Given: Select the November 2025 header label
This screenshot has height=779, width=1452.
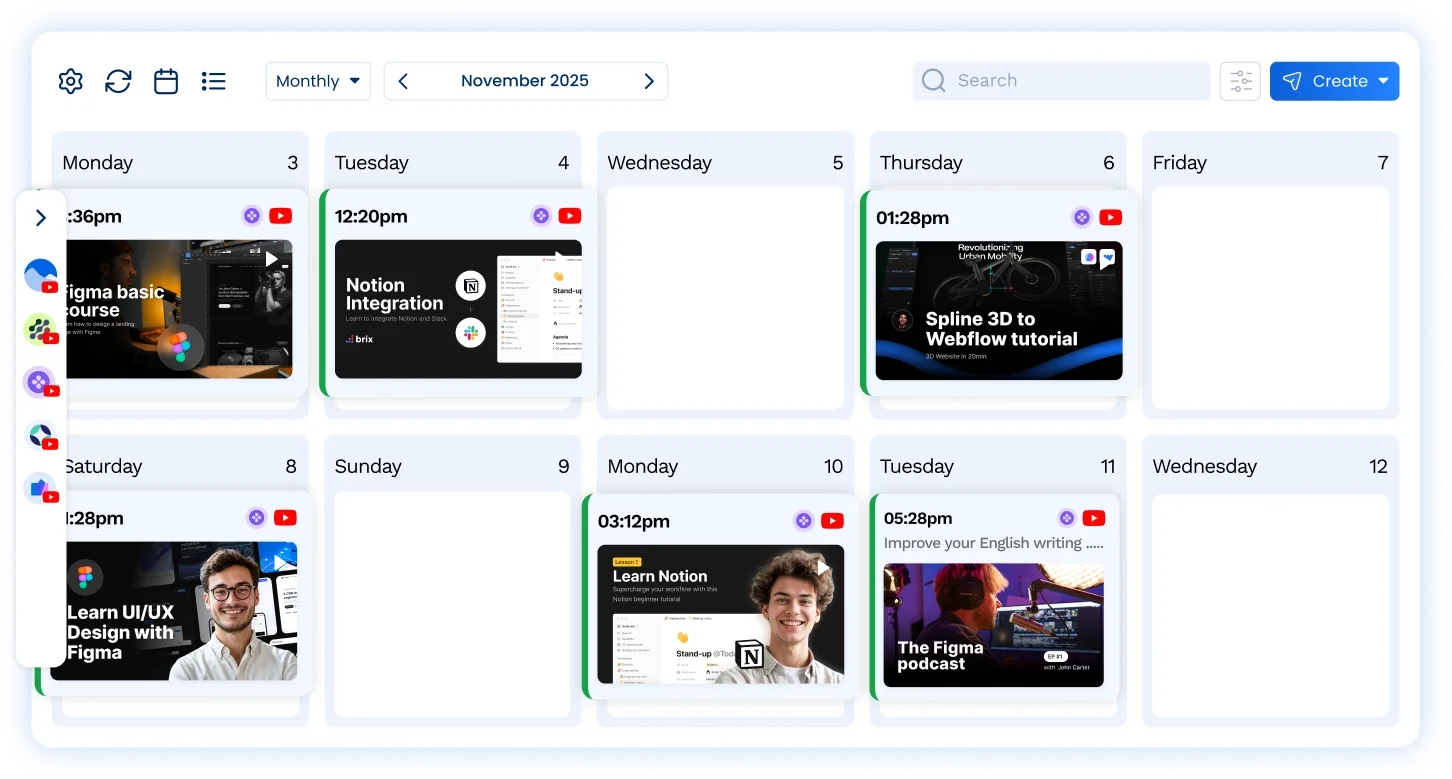Looking at the screenshot, I should (x=525, y=81).
